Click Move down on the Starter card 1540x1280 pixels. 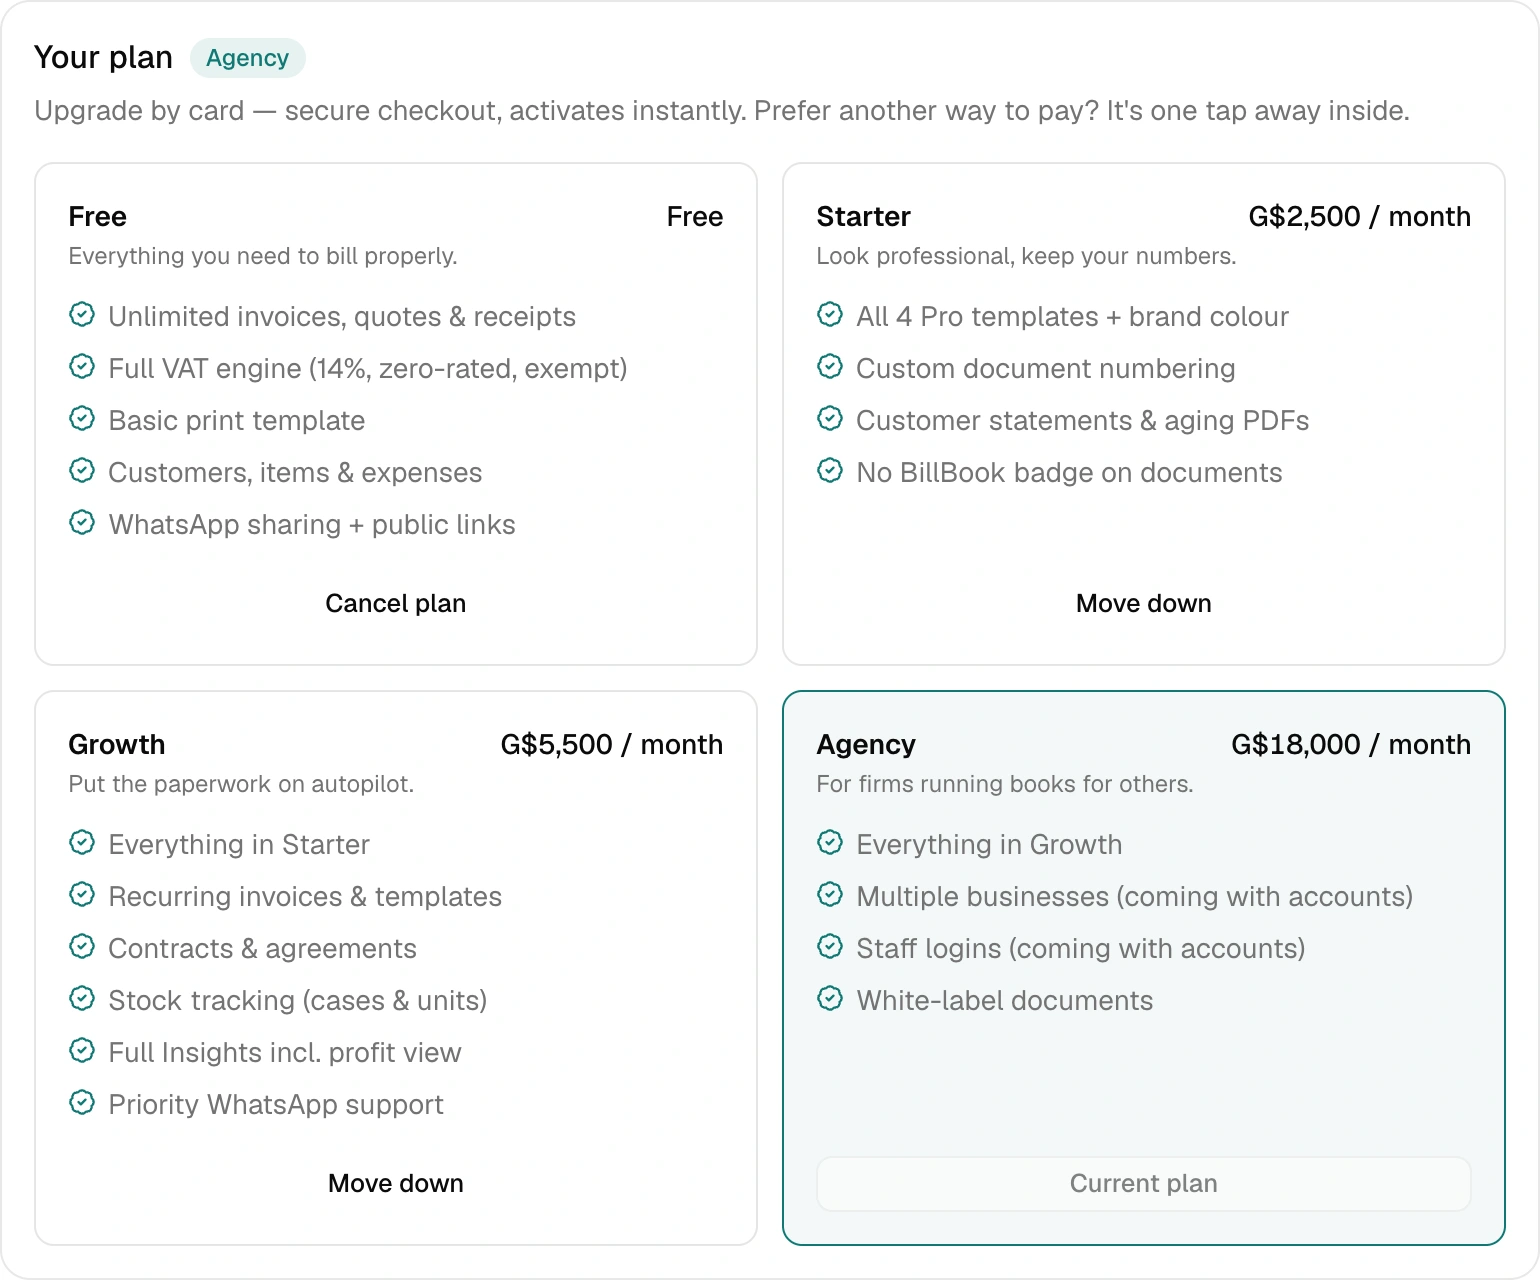pos(1144,603)
